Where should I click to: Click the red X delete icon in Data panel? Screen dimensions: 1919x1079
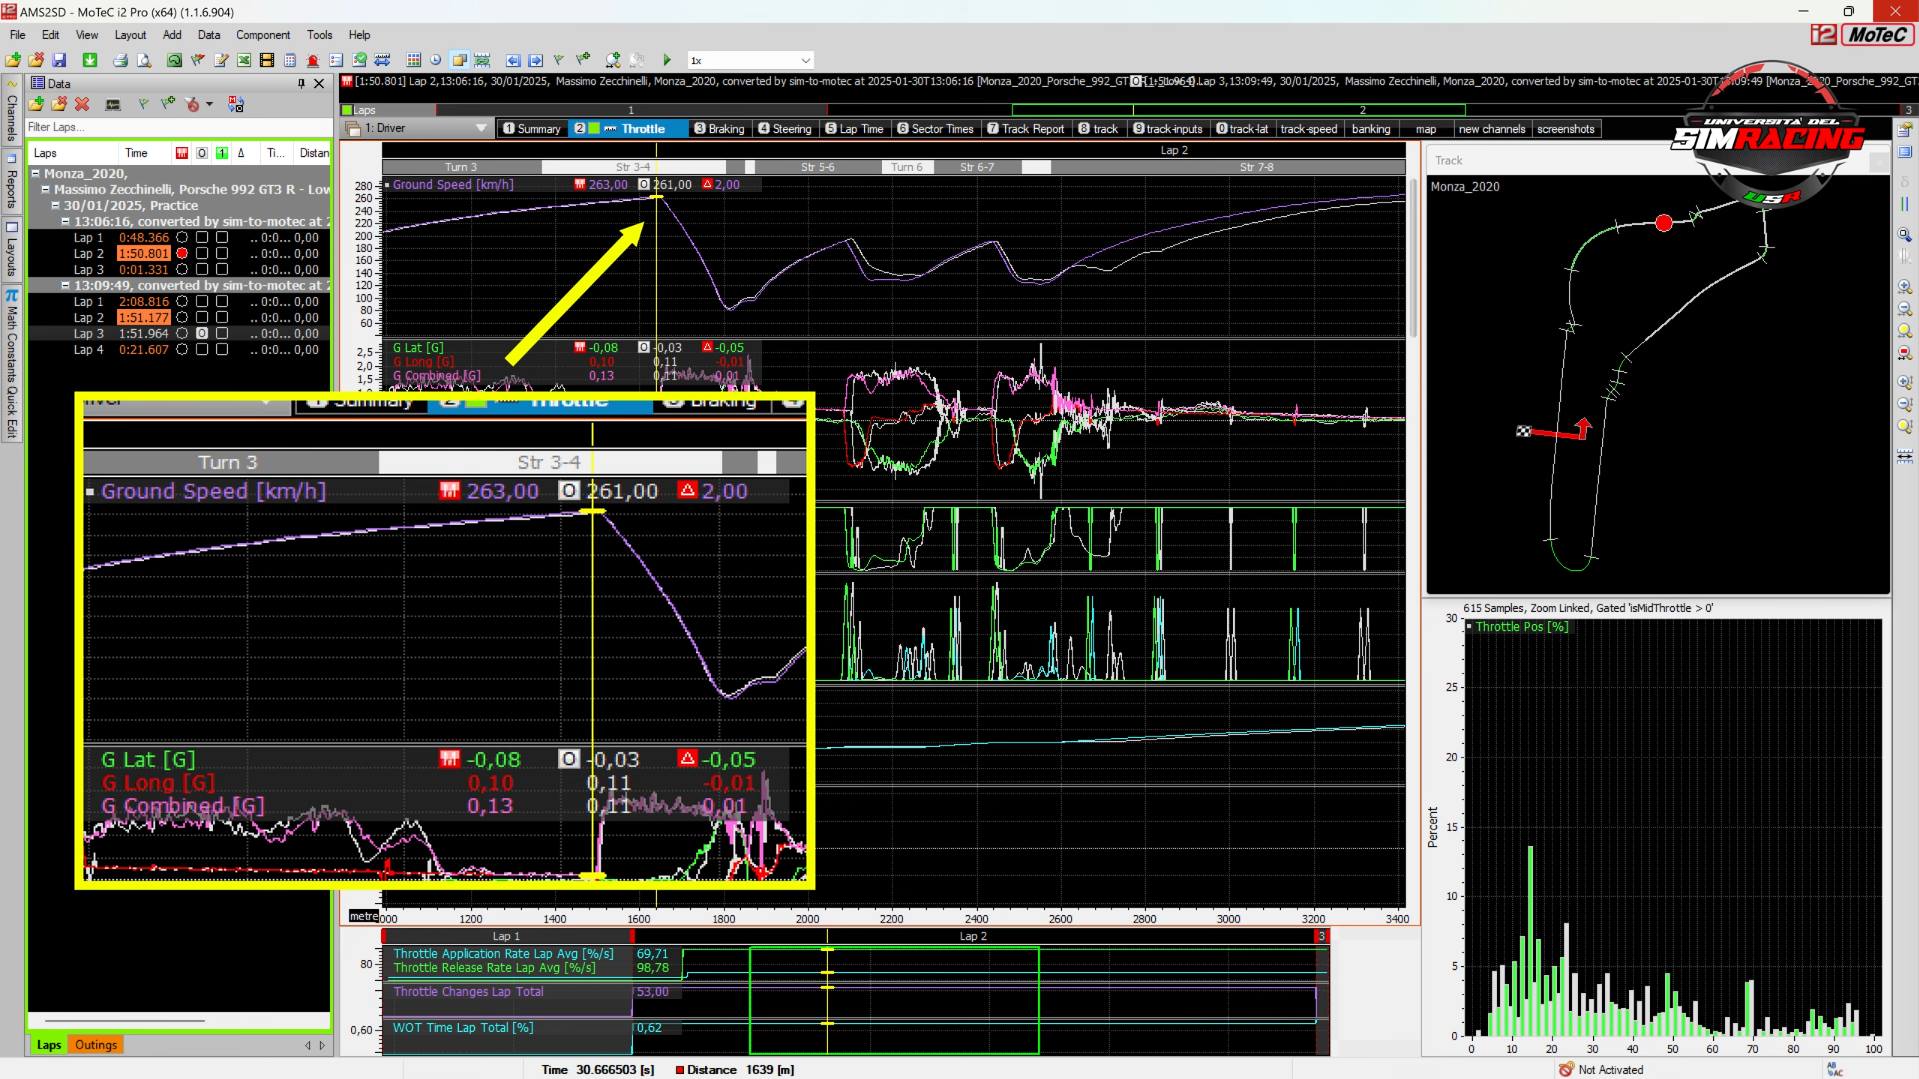click(82, 104)
